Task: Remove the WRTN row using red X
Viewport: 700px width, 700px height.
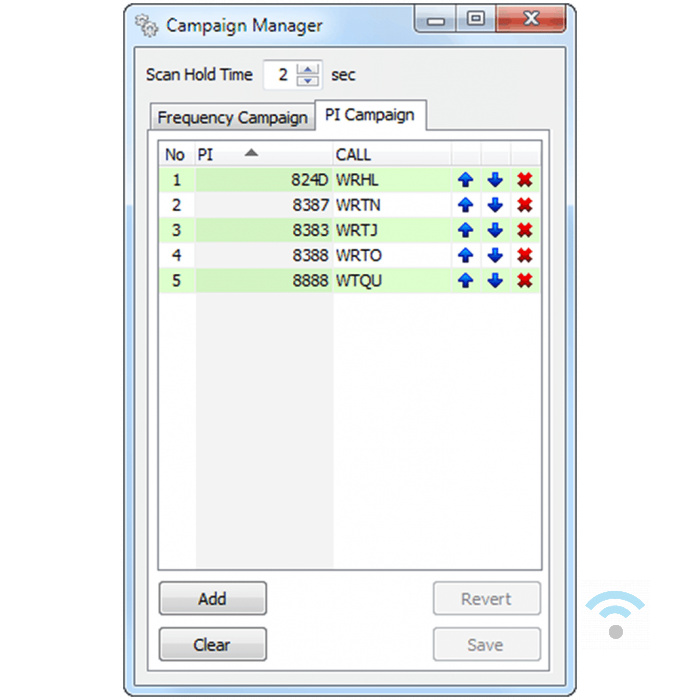Action: pyautogui.click(x=524, y=206)
